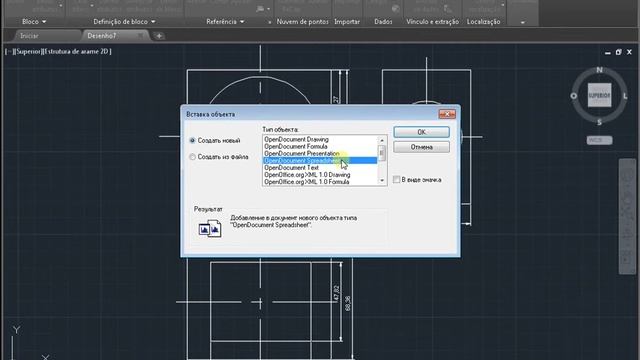Open the WCS coordinate system dropdown

coord(599,140)
